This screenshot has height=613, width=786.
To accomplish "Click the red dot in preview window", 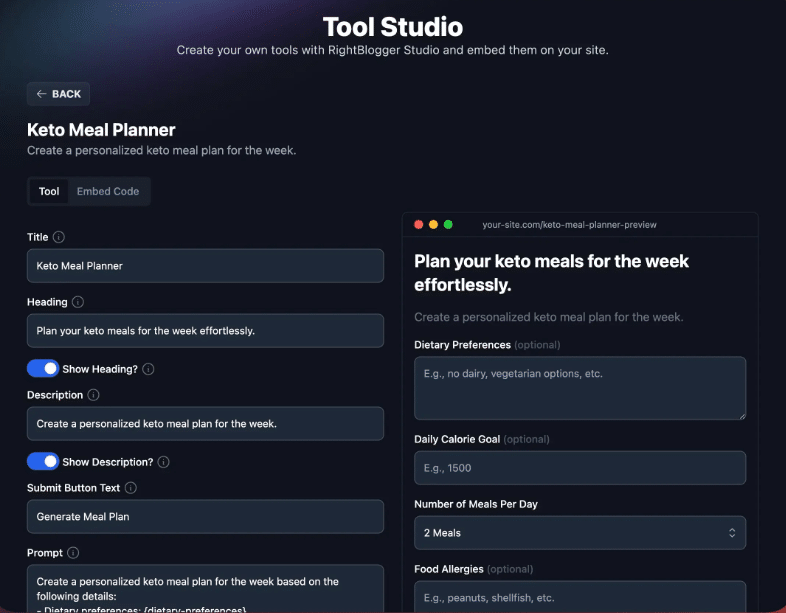I will tap(419, 225).
